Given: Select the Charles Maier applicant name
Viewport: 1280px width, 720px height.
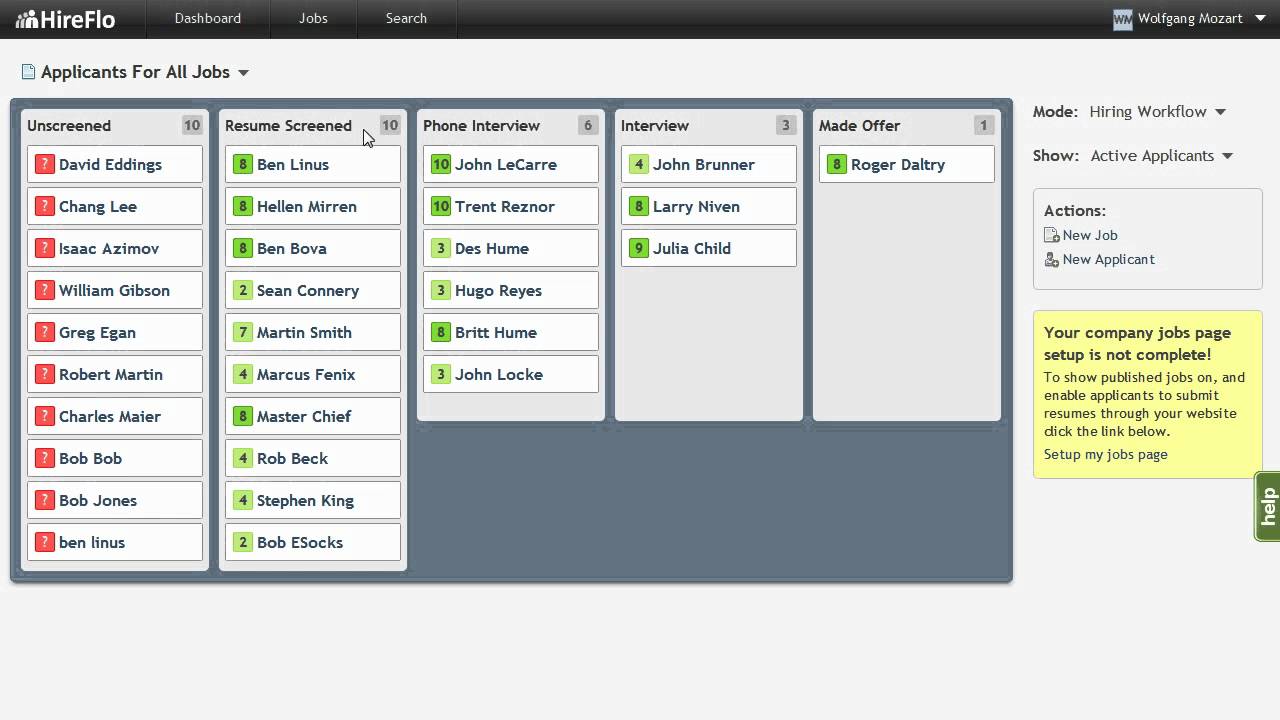Looking at the screenshot, I should (110, 416).
